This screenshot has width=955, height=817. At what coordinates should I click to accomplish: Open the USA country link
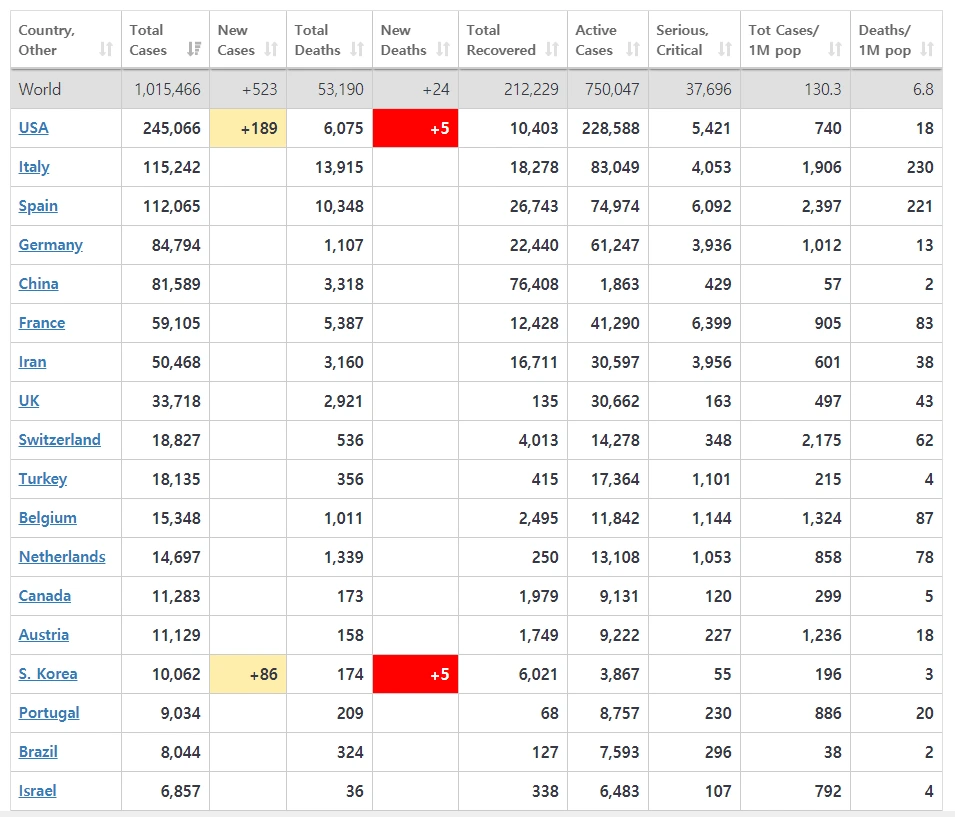click(x=33, y=128)
